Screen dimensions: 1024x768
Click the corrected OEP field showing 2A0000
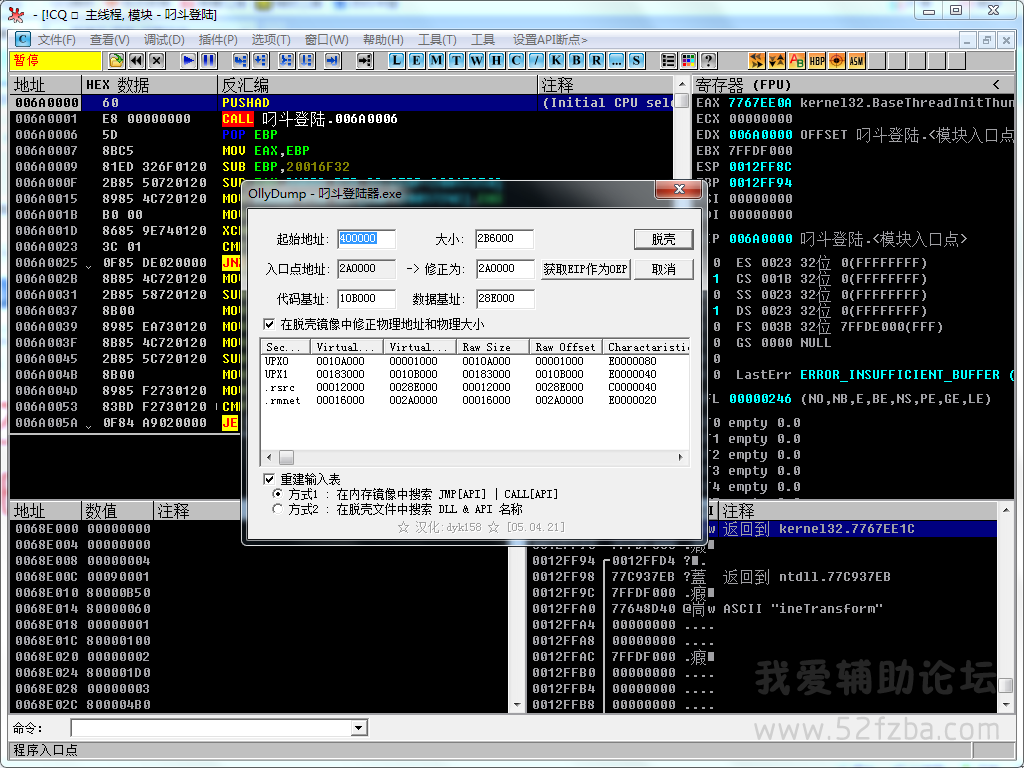click(504, 269)
